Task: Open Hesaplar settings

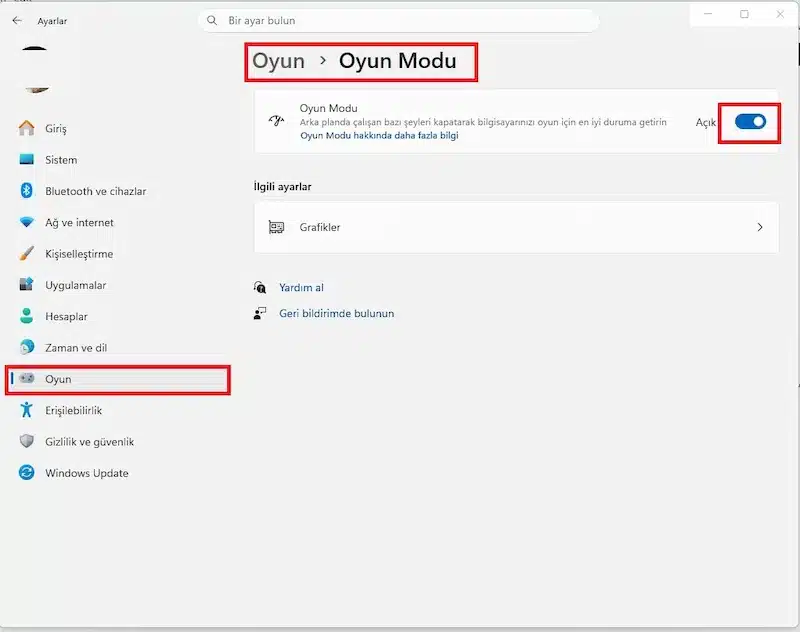Action: pyautogui.click(x=117, y=316)
